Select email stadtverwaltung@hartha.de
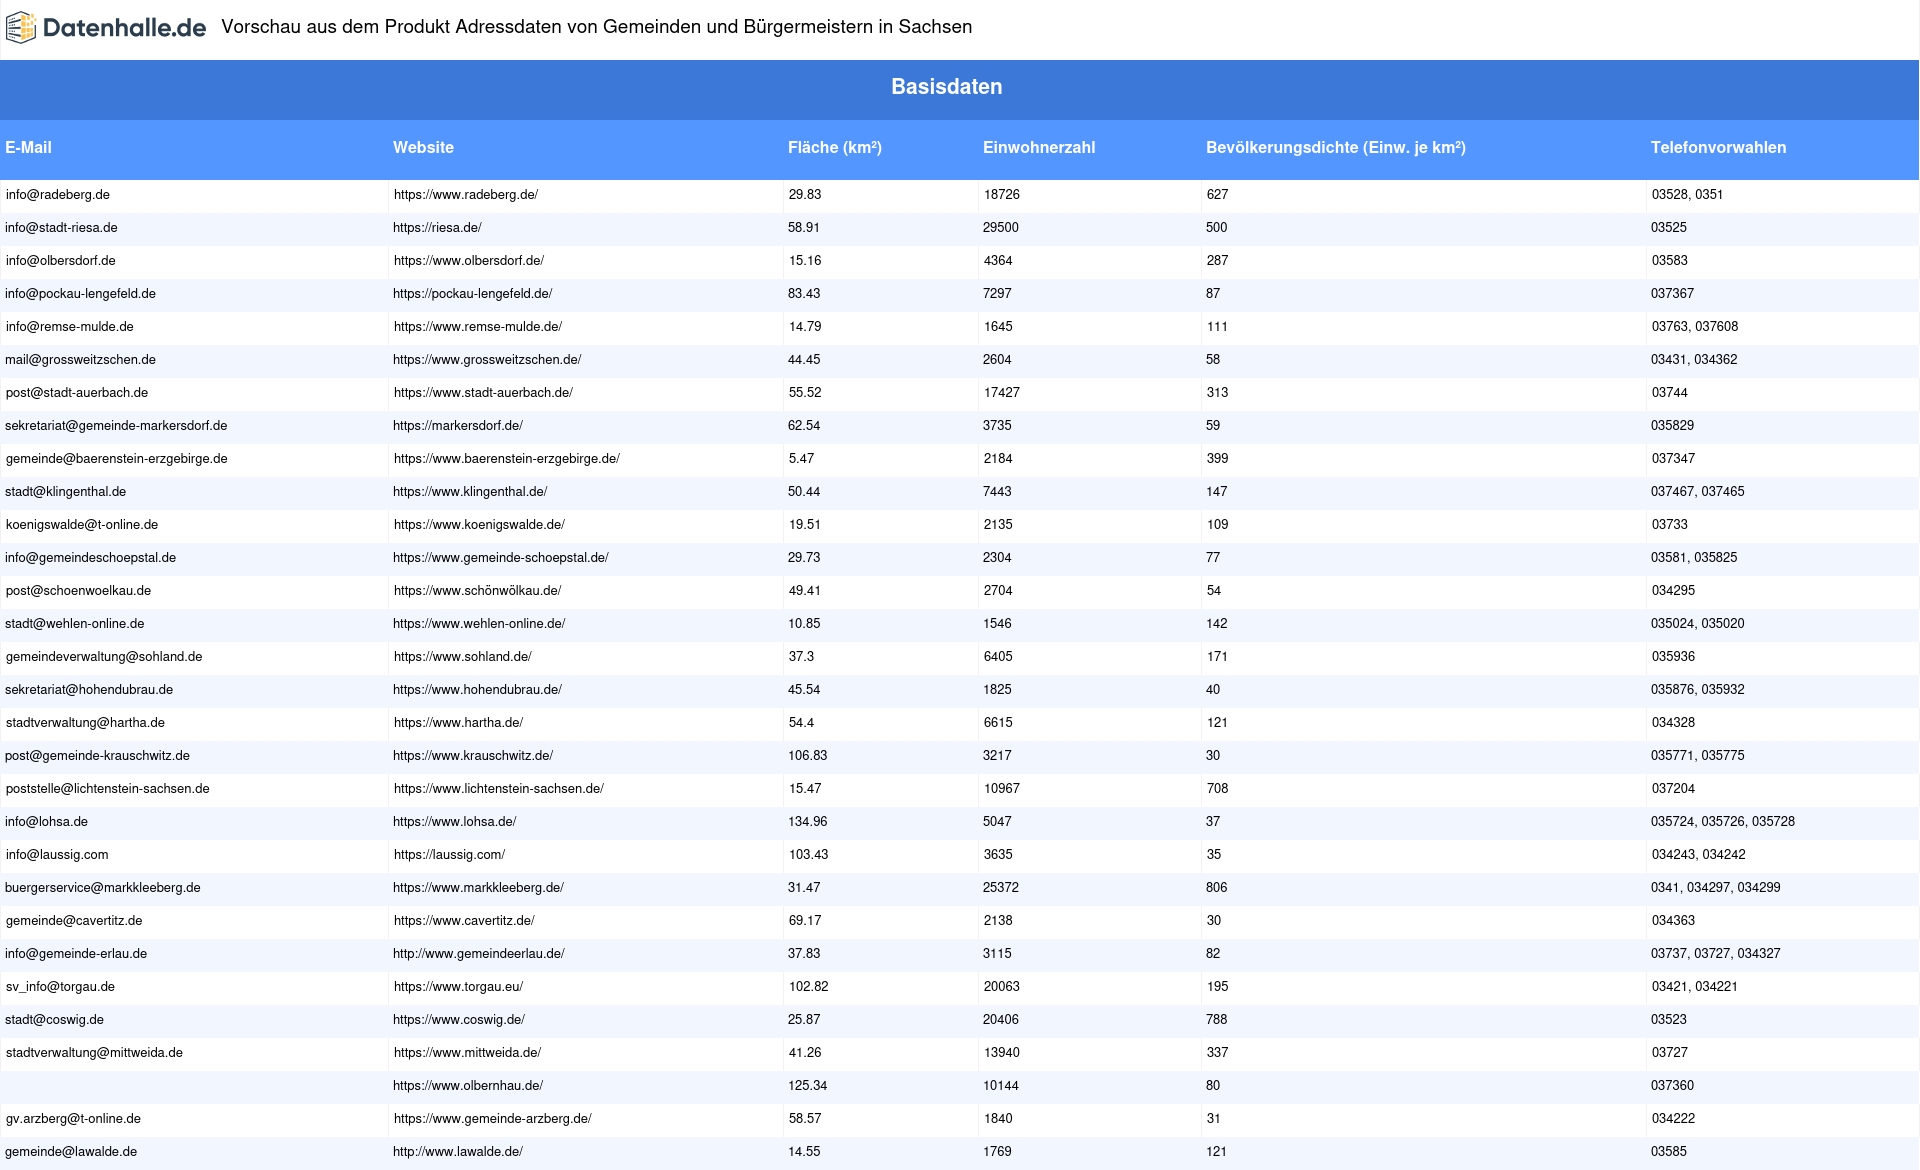 tap(85, 723)
